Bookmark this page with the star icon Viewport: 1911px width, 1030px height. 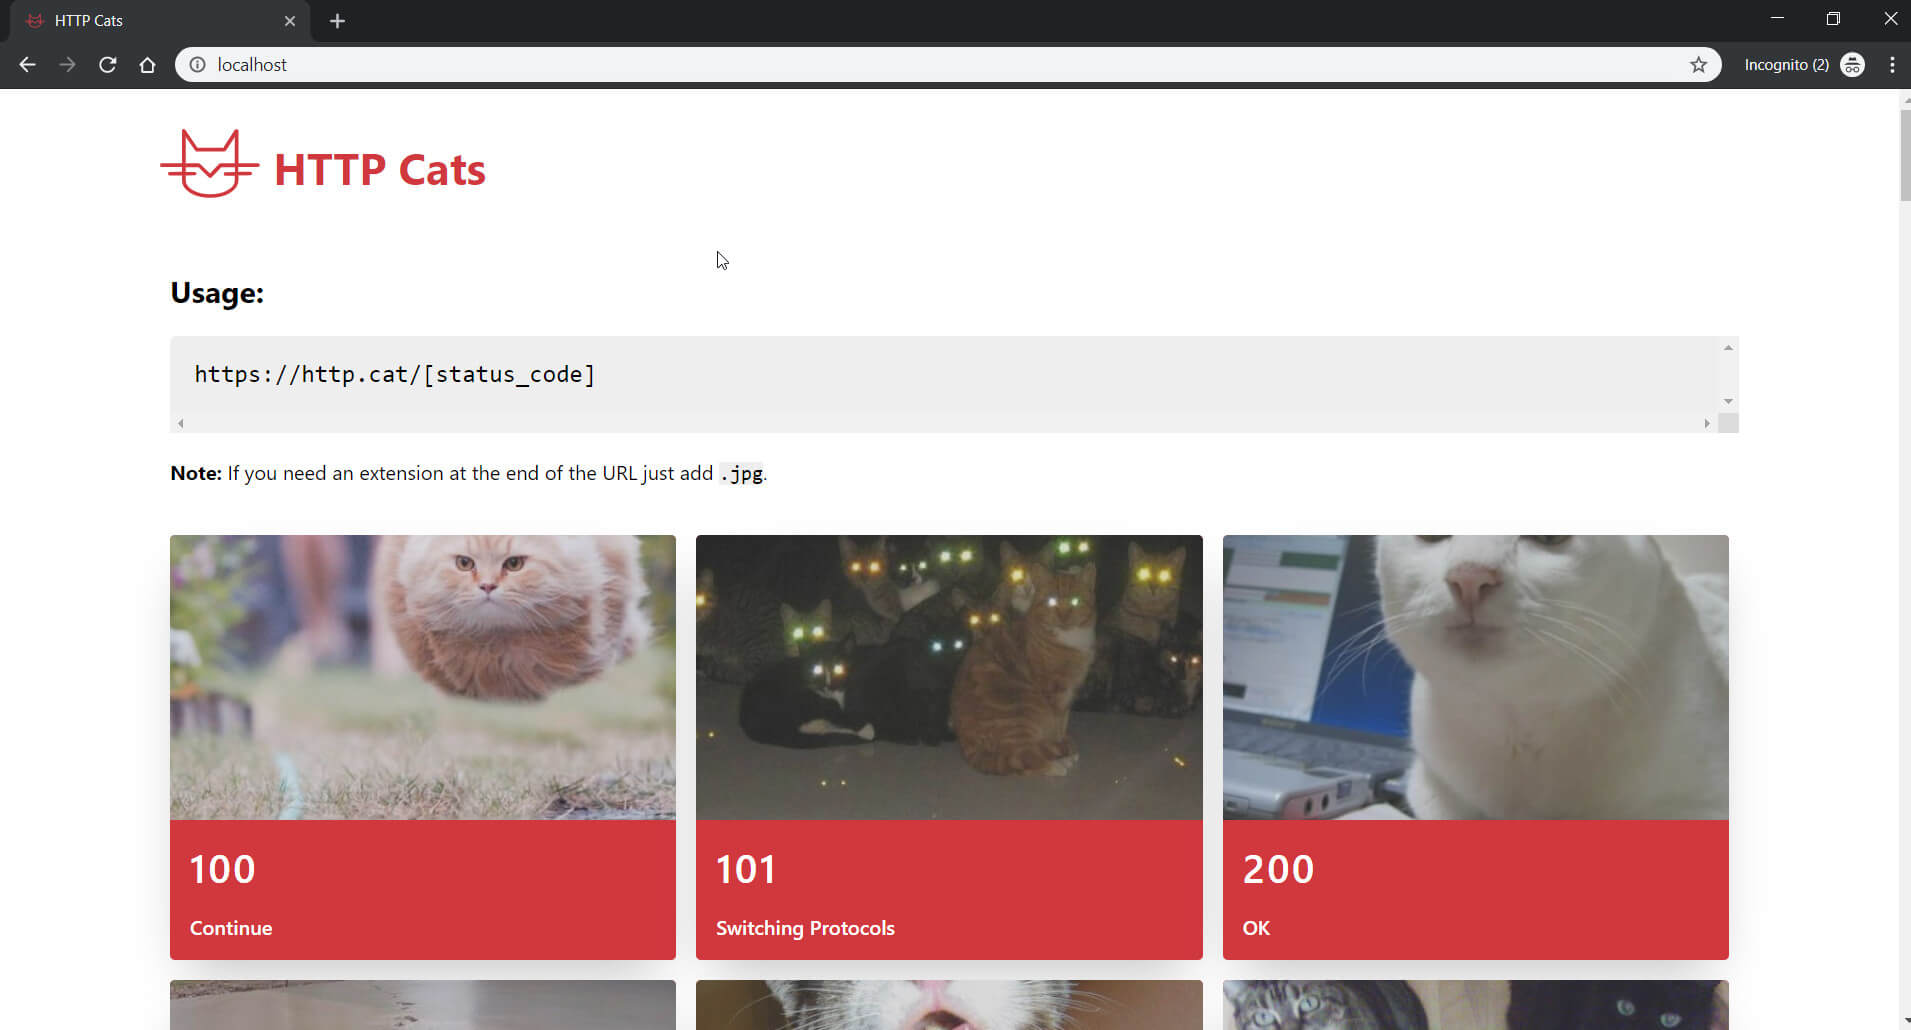point(1698,65)
